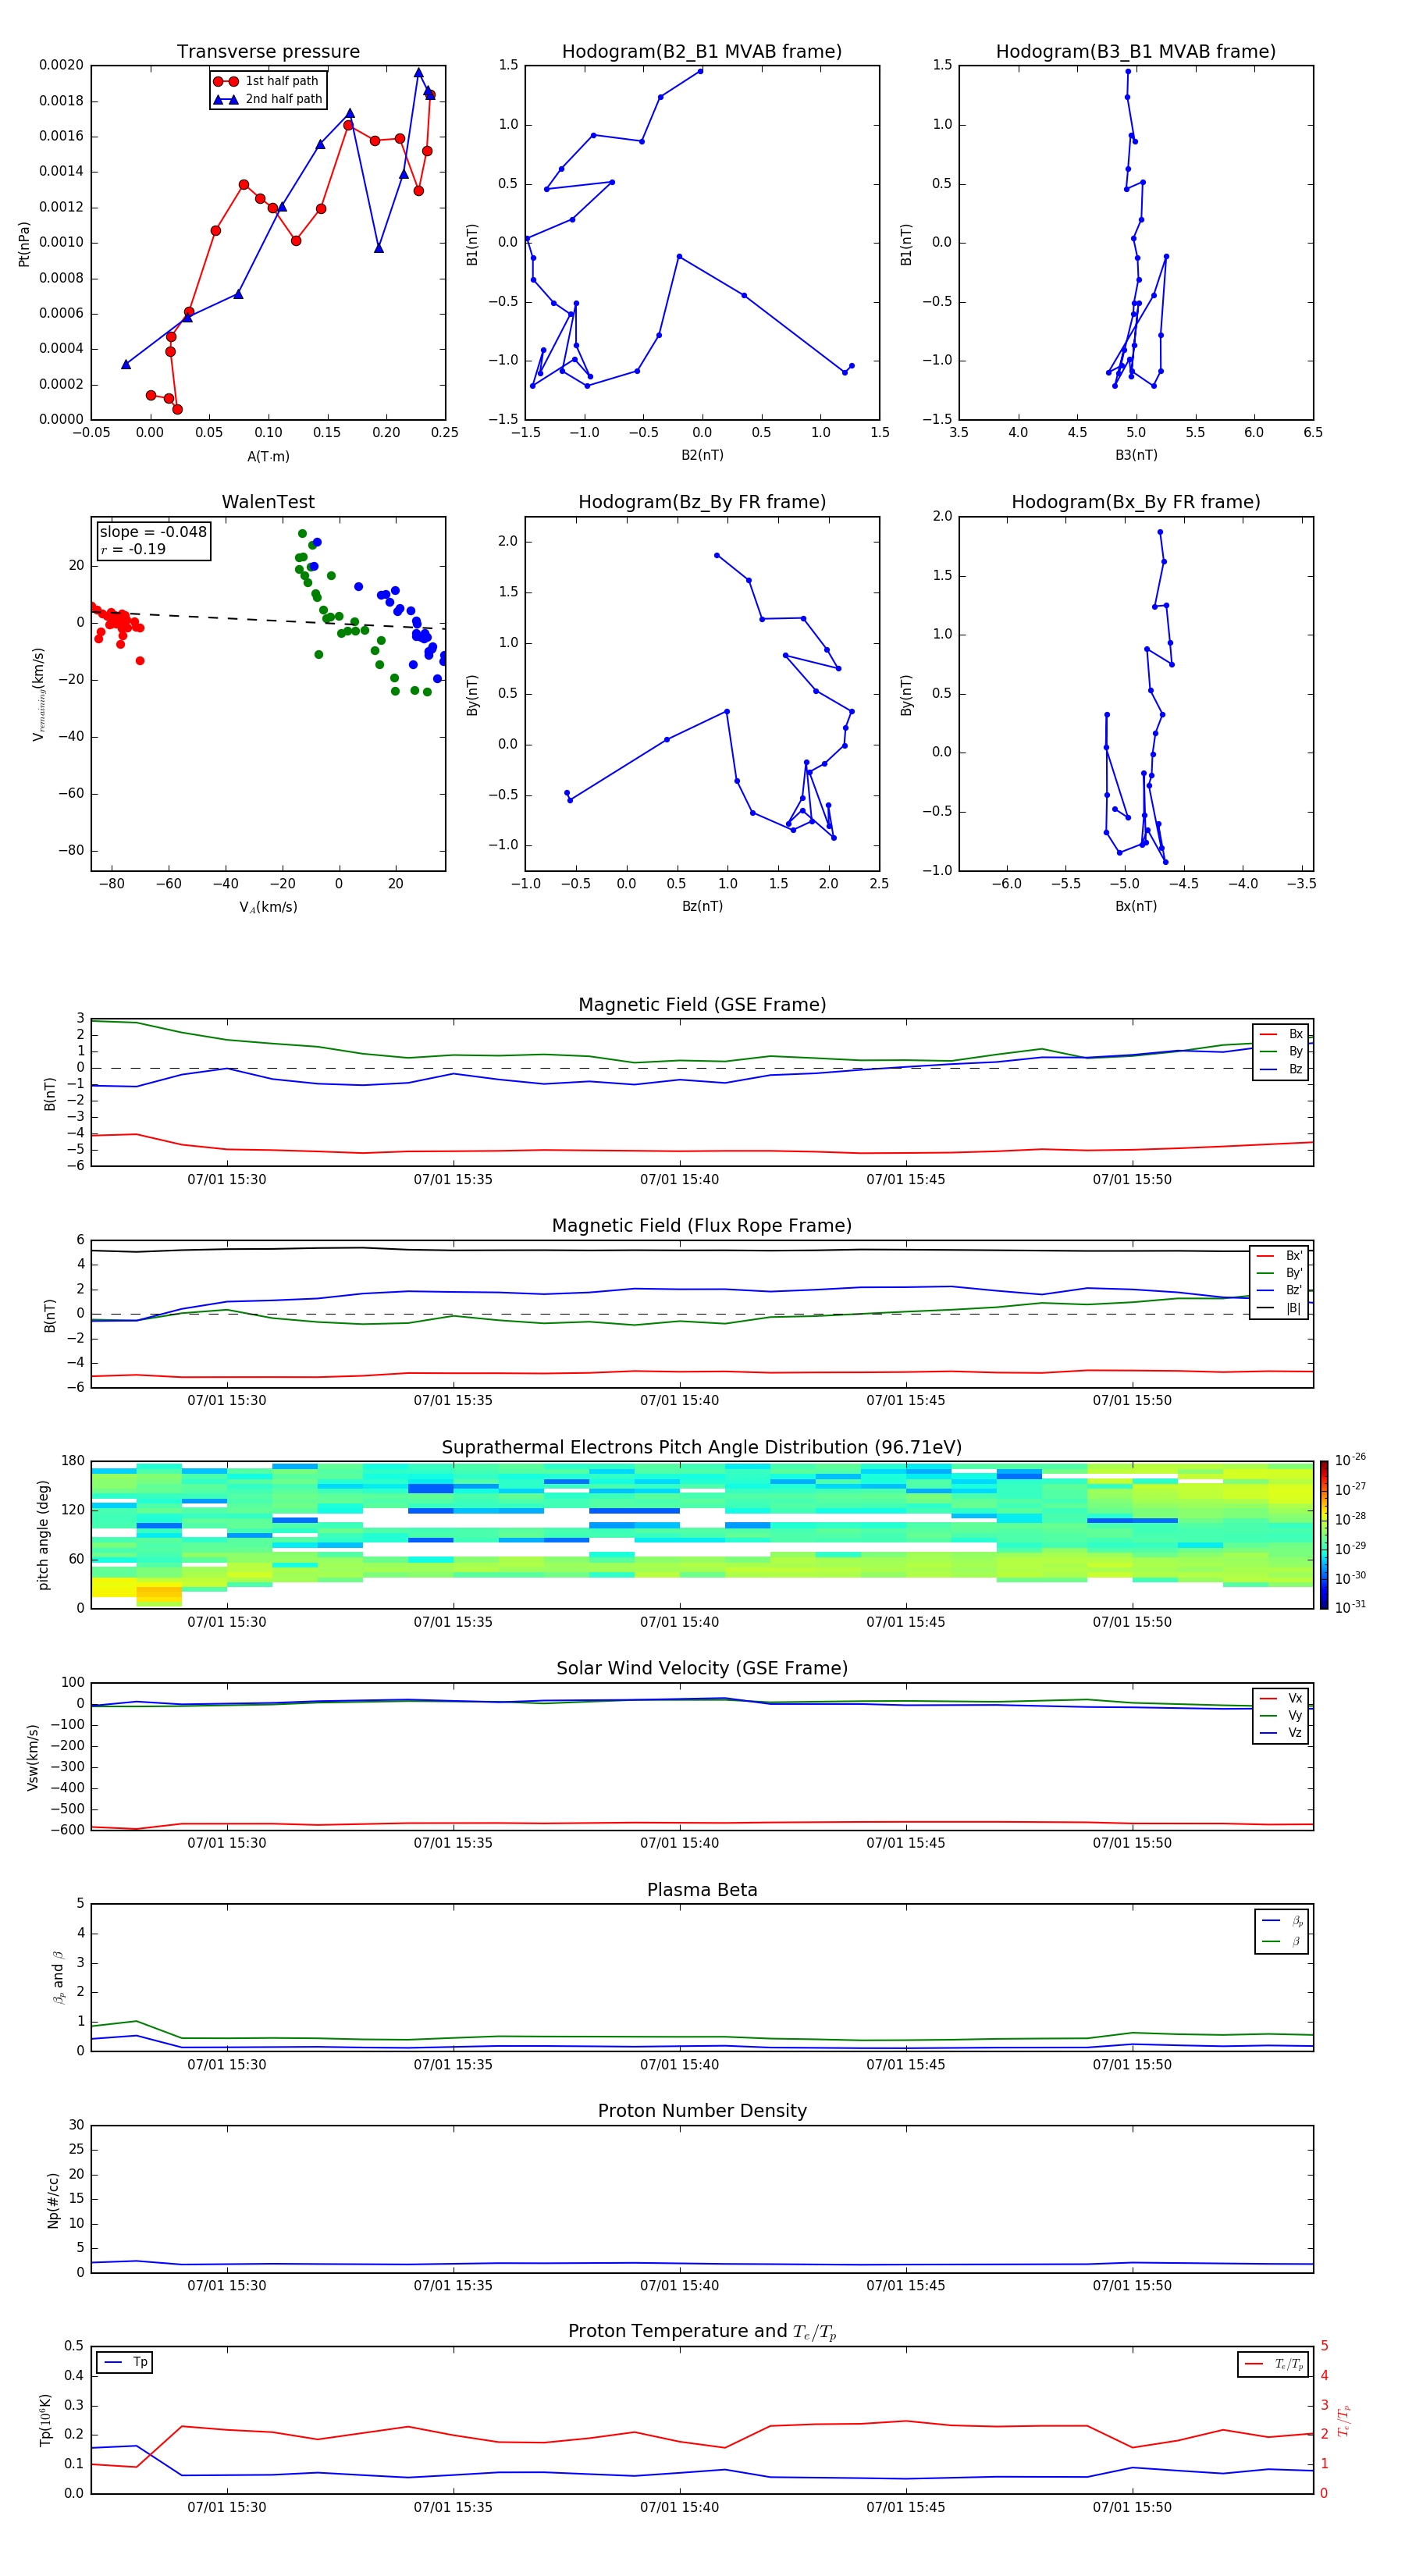This screenshot has width=1405, height=2576.
Task: Click '07/01 15:40' tick under Plasma Beta plot
Action: click(x=680, y=2065)
